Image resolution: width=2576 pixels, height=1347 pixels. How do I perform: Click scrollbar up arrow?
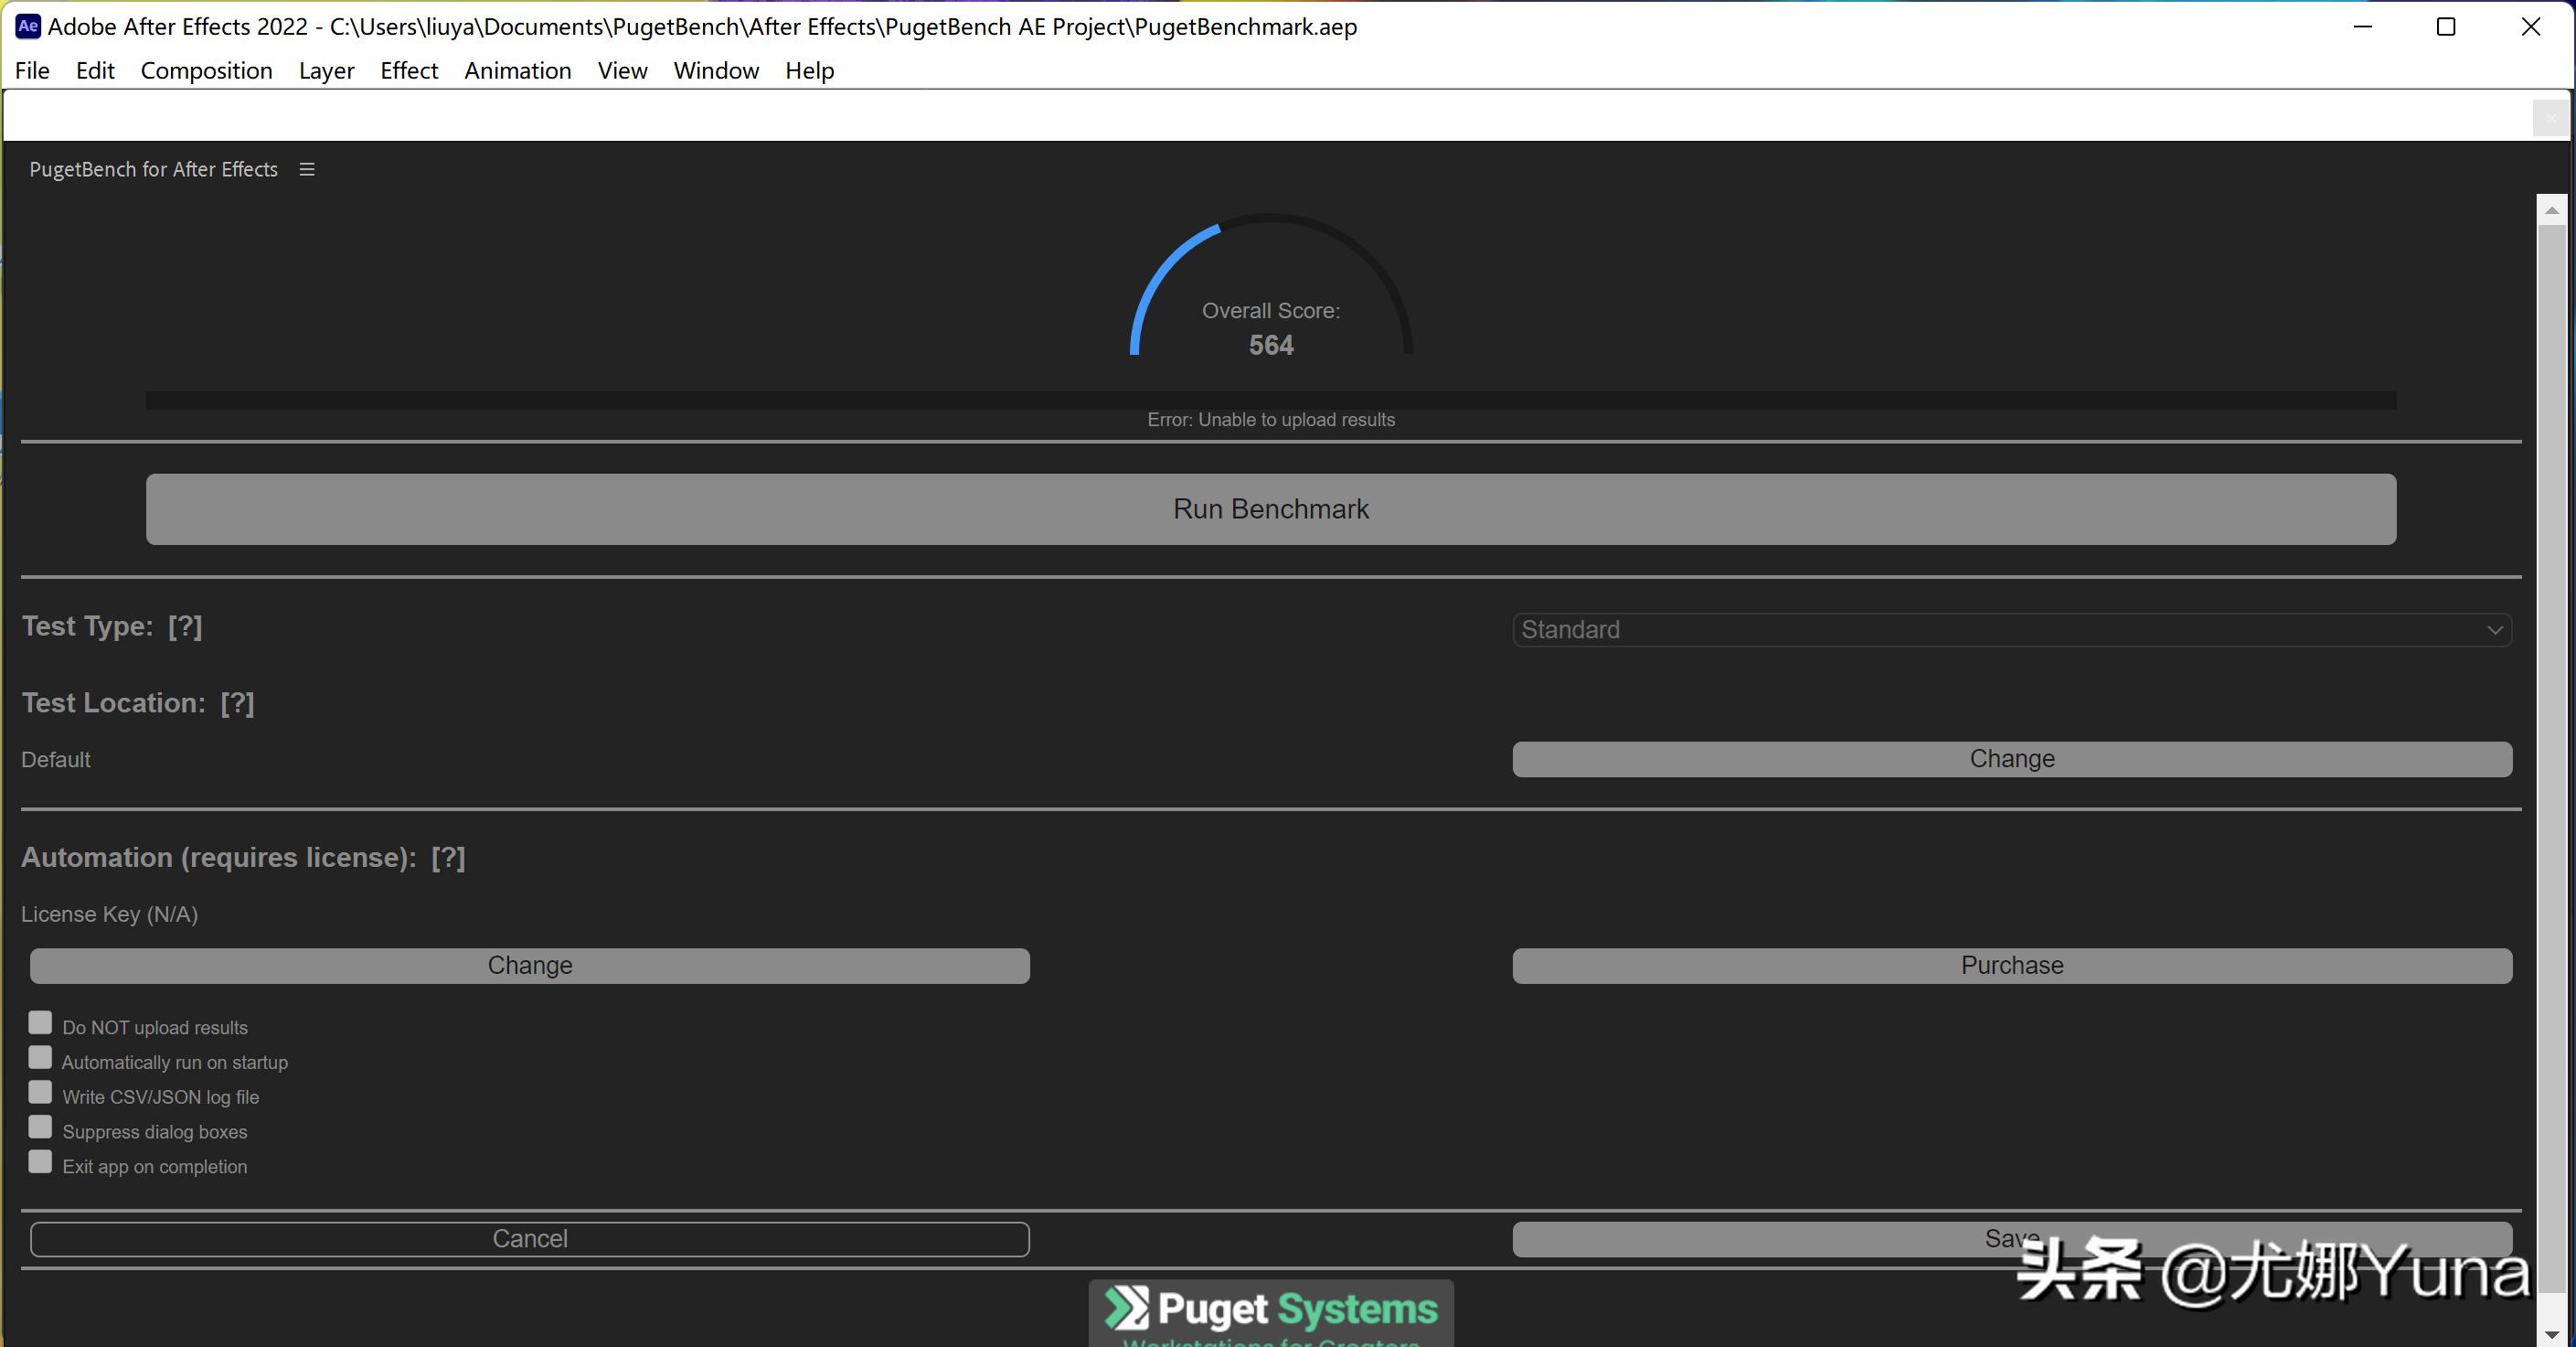tap(2551, 210)
